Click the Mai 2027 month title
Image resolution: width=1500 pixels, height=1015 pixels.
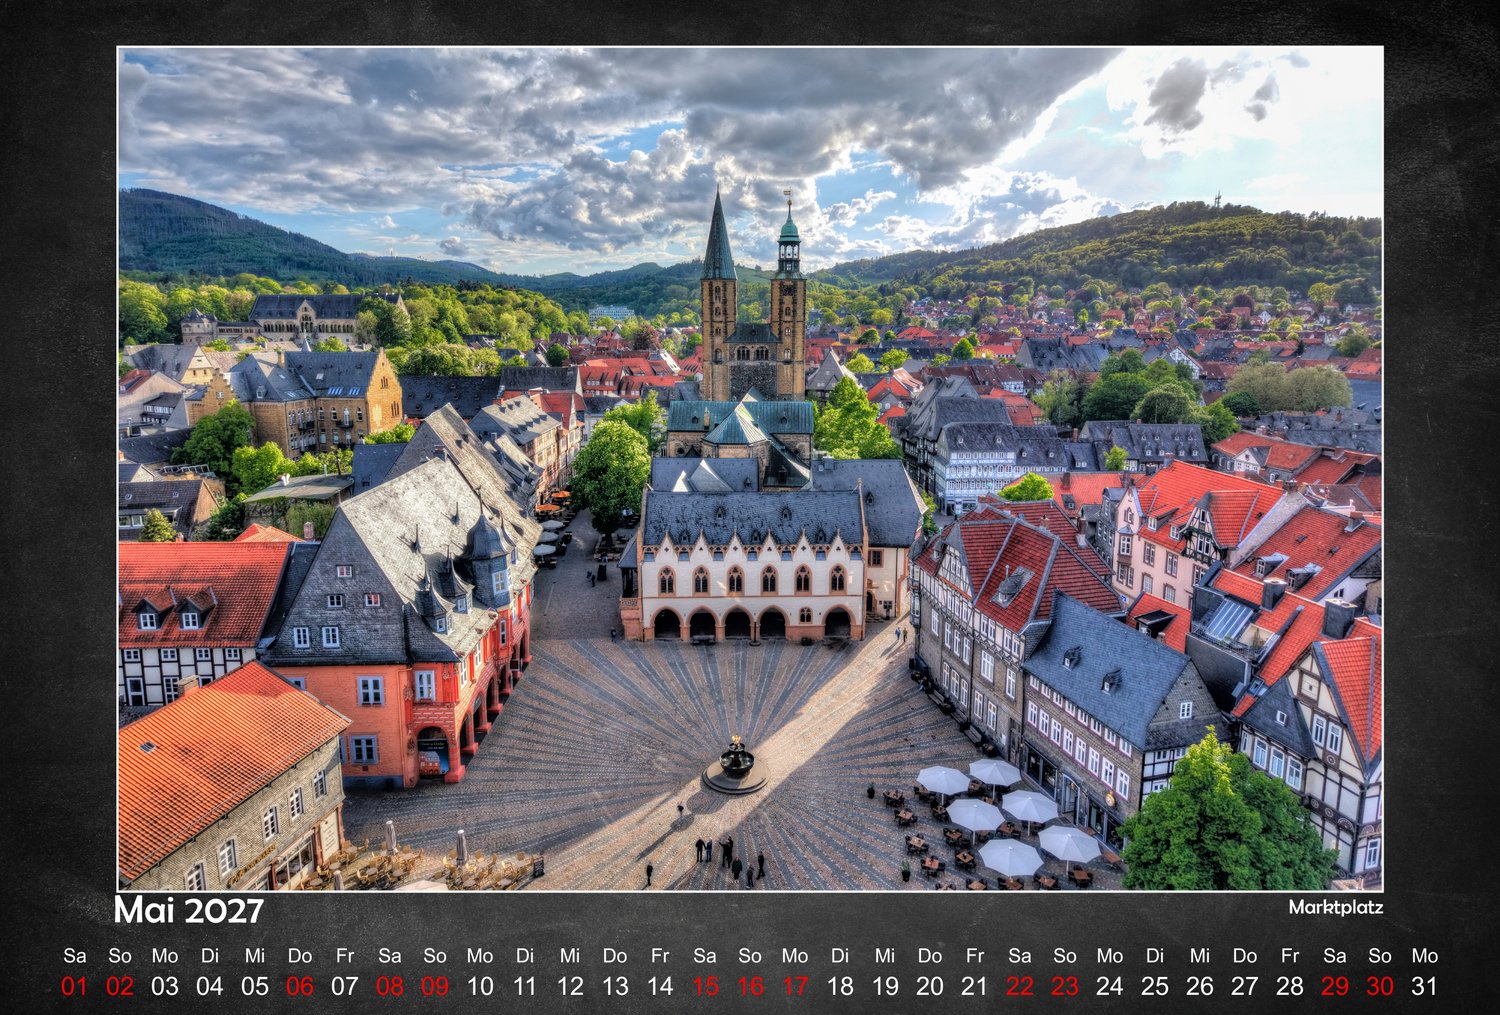(188, 910)
